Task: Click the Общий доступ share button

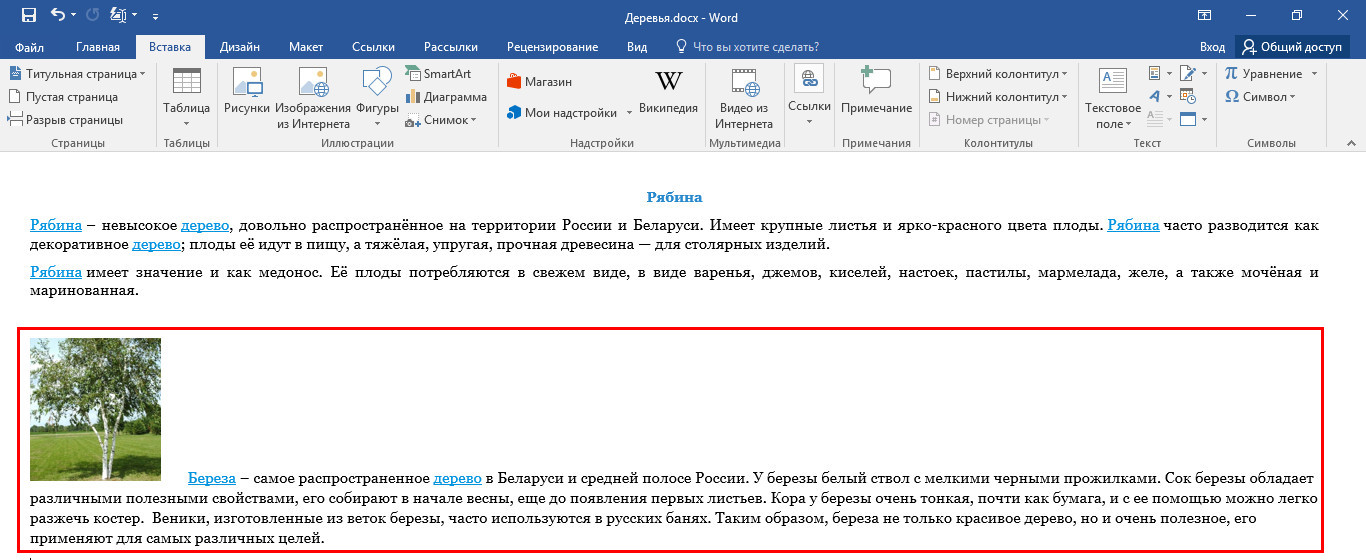Action: pos(1291,47)
